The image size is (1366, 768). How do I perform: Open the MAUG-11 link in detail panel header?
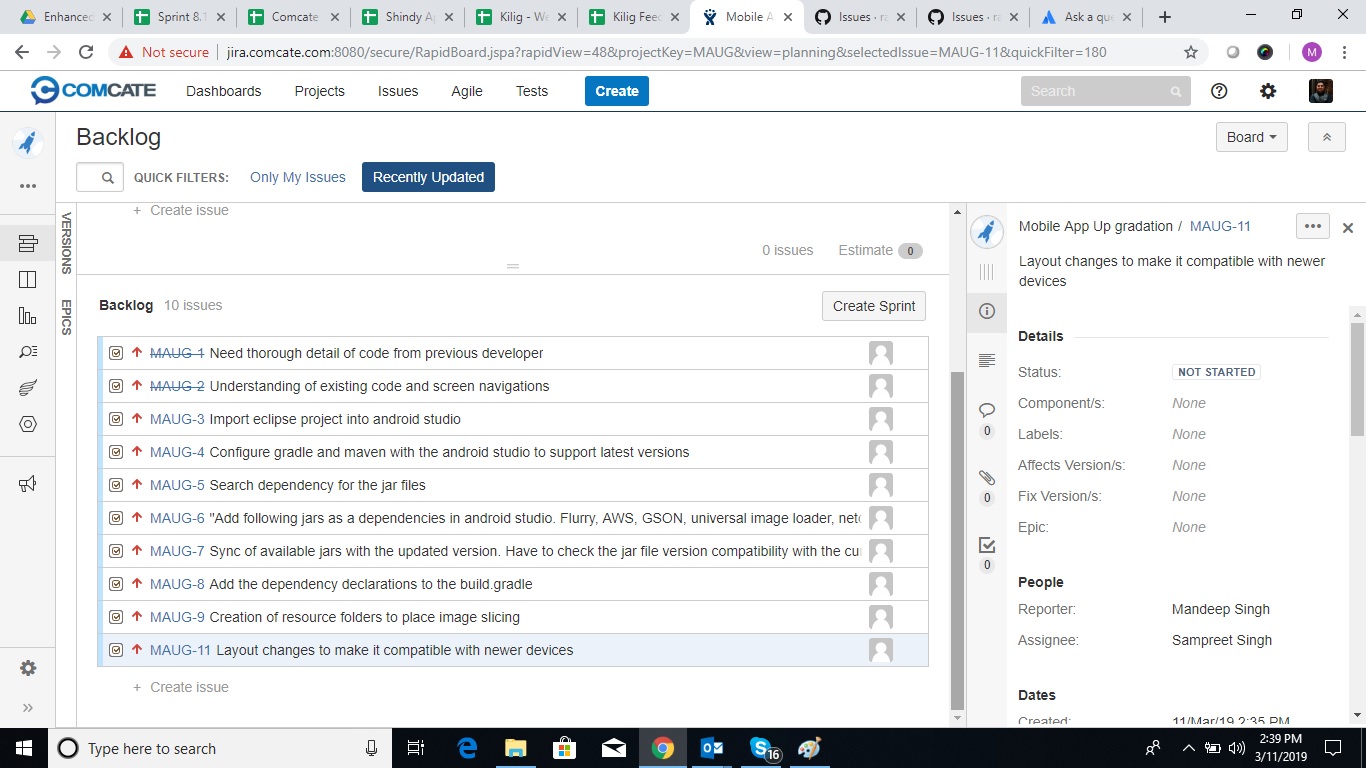point(1220,226)
